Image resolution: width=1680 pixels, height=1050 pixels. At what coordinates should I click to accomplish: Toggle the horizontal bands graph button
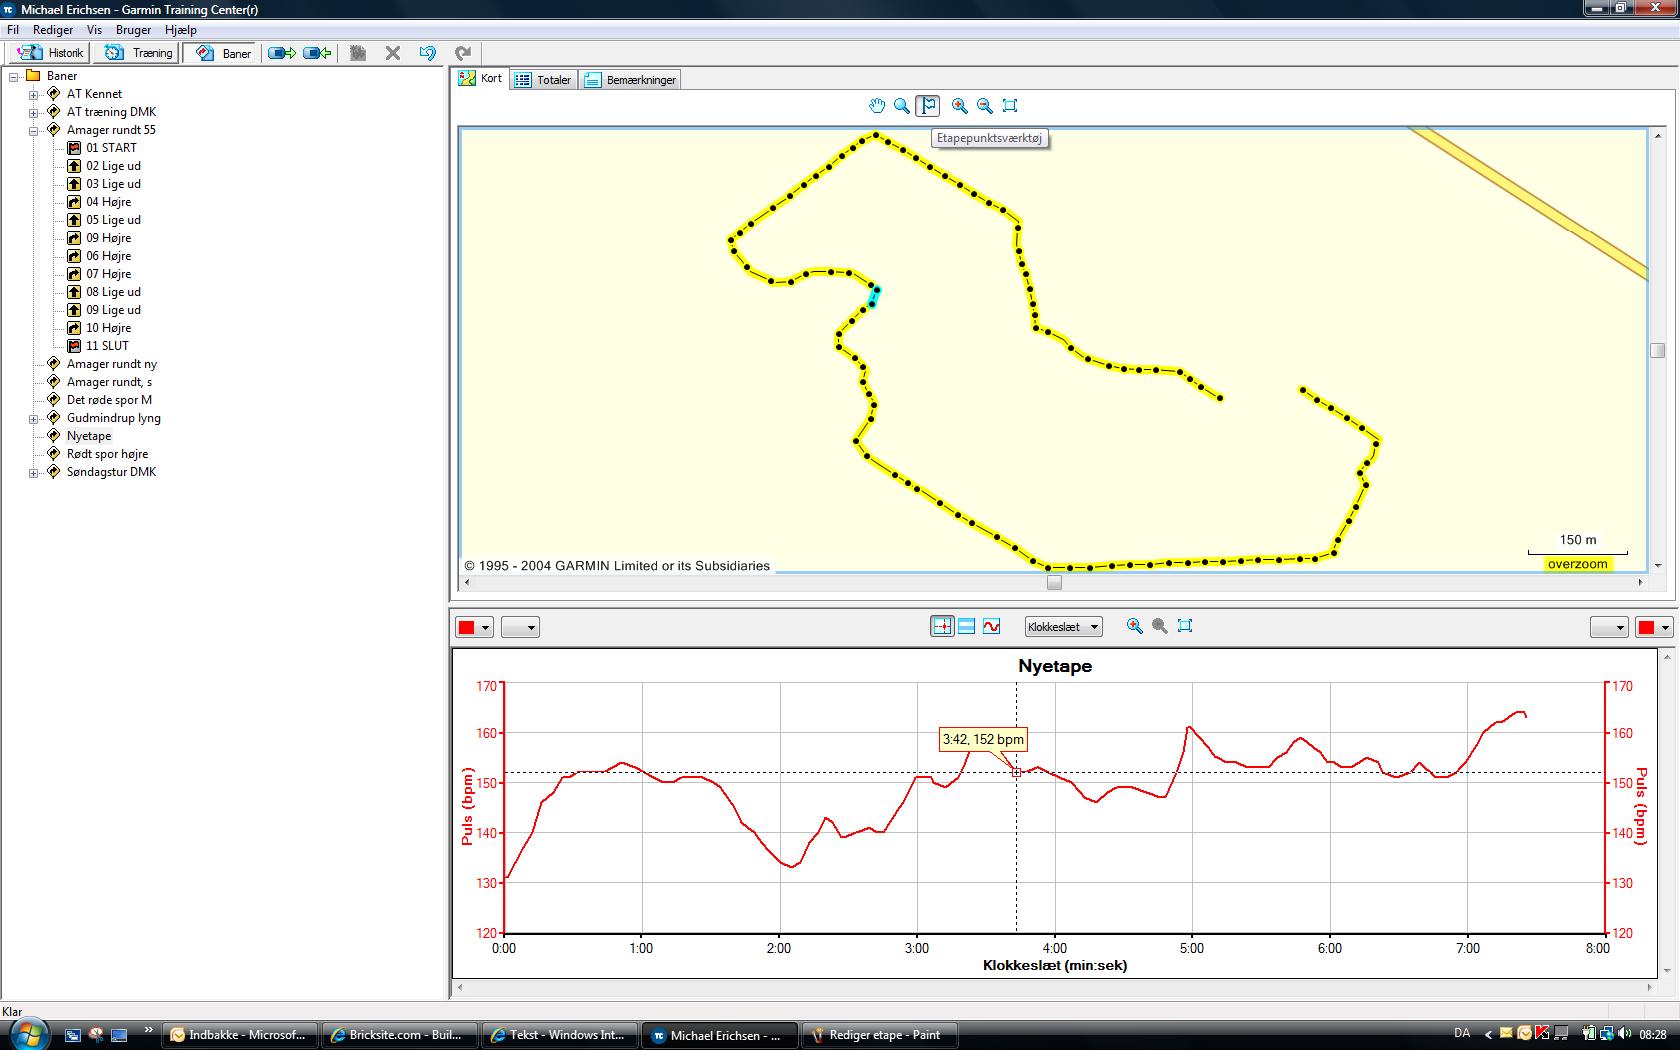point(966,626)
